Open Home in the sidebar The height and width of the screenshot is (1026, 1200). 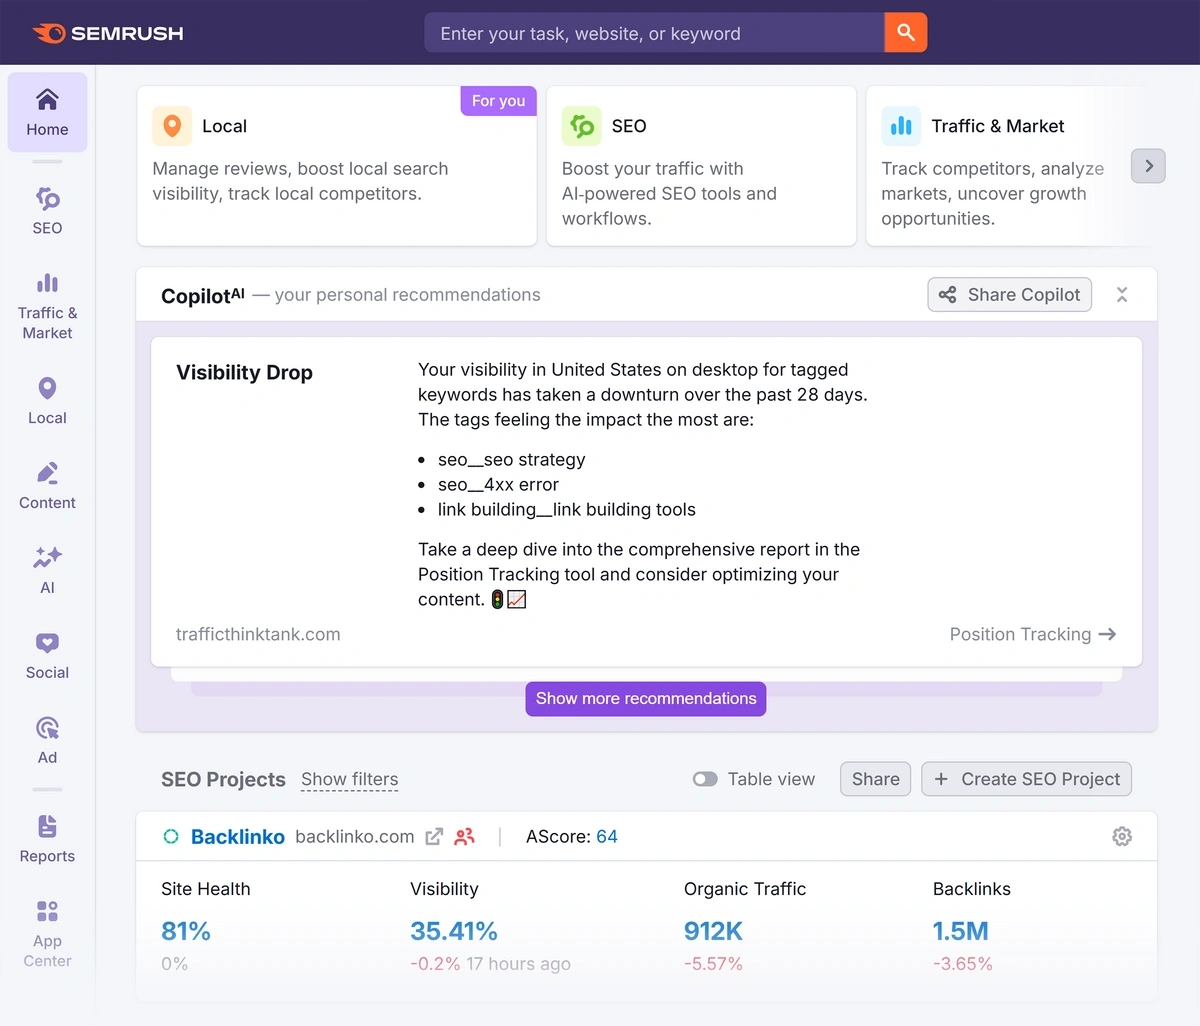pos(47,112)
